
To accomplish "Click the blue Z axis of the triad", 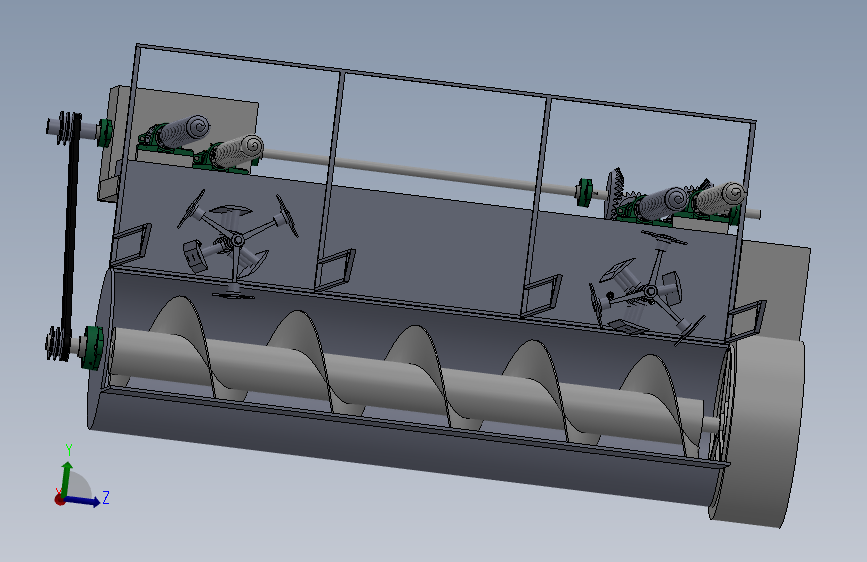I will (83, 501).
